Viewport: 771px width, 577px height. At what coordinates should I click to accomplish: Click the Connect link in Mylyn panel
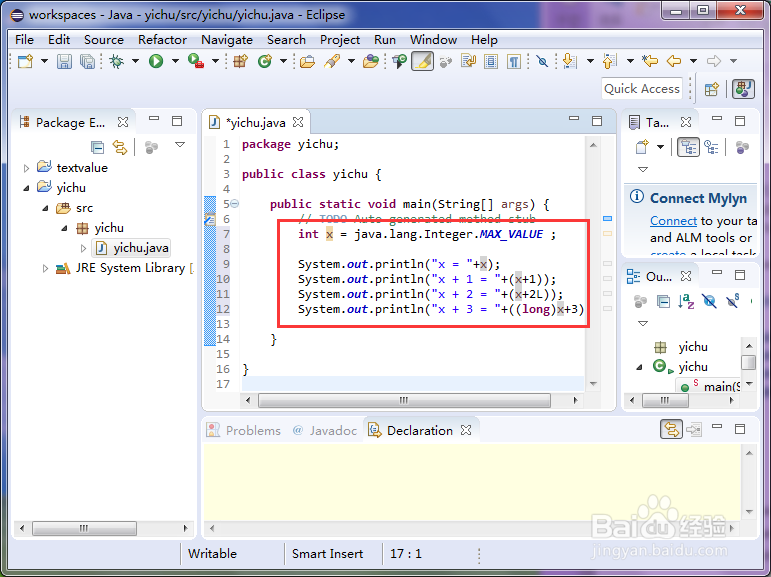(x=673, y=221)
